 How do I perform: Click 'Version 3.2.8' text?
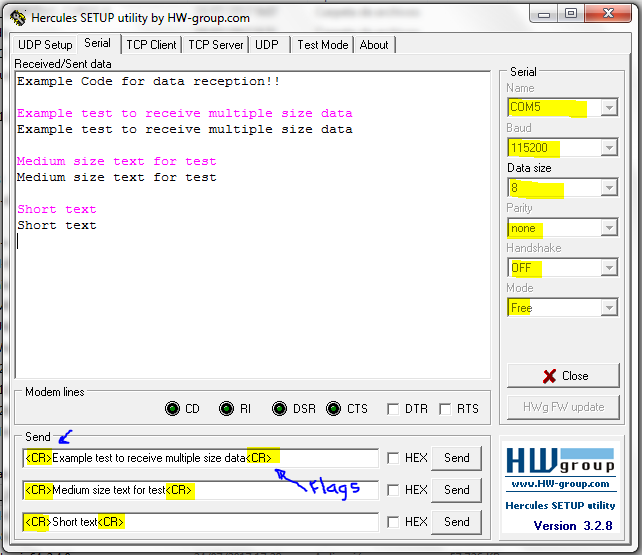573,526
